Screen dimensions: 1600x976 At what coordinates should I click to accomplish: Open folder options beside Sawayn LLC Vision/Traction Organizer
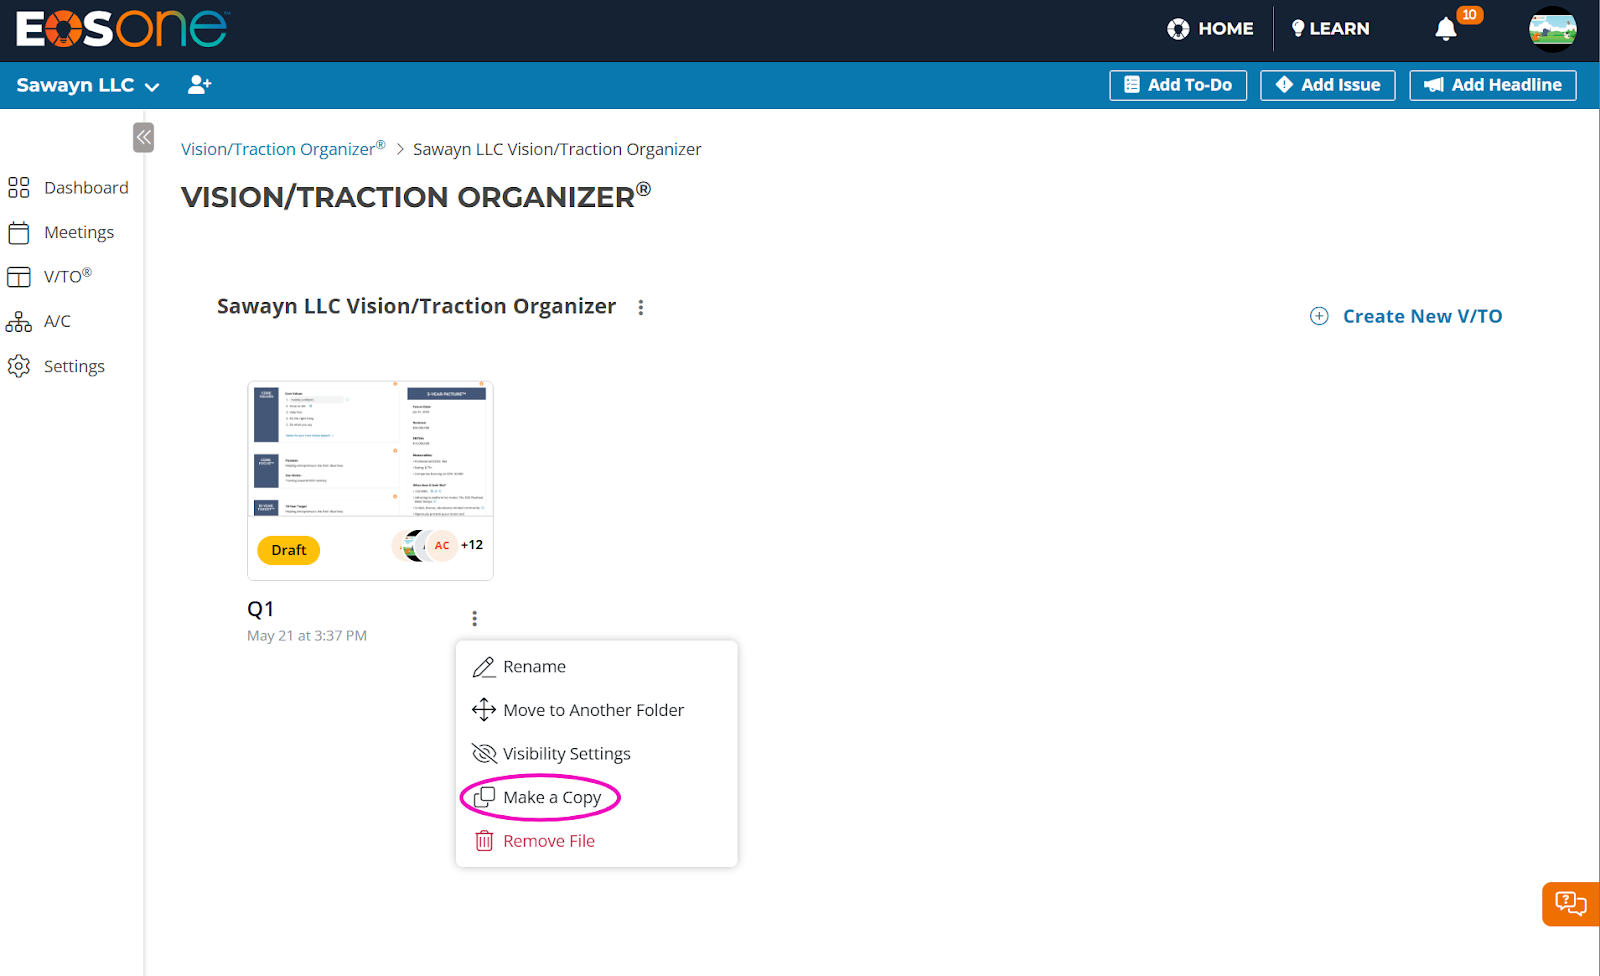pyautogui.click(x=641, y=308)
